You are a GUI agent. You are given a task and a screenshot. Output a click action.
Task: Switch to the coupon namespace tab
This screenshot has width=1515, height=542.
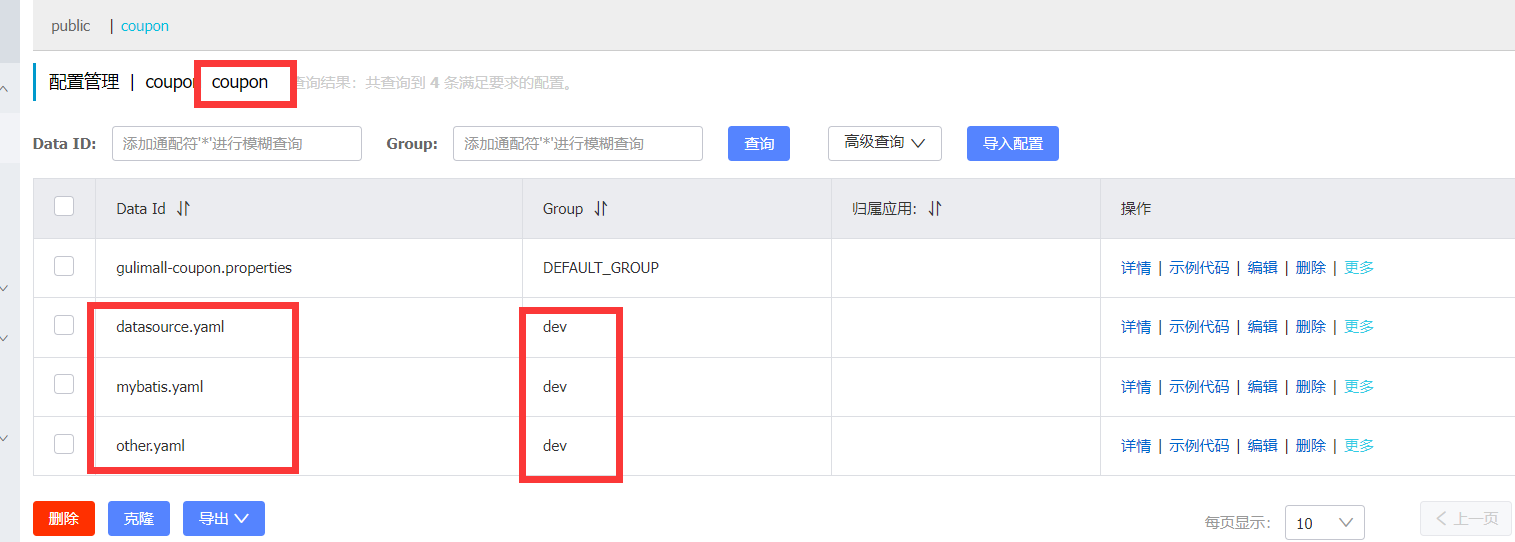click(x=145, y=26)
